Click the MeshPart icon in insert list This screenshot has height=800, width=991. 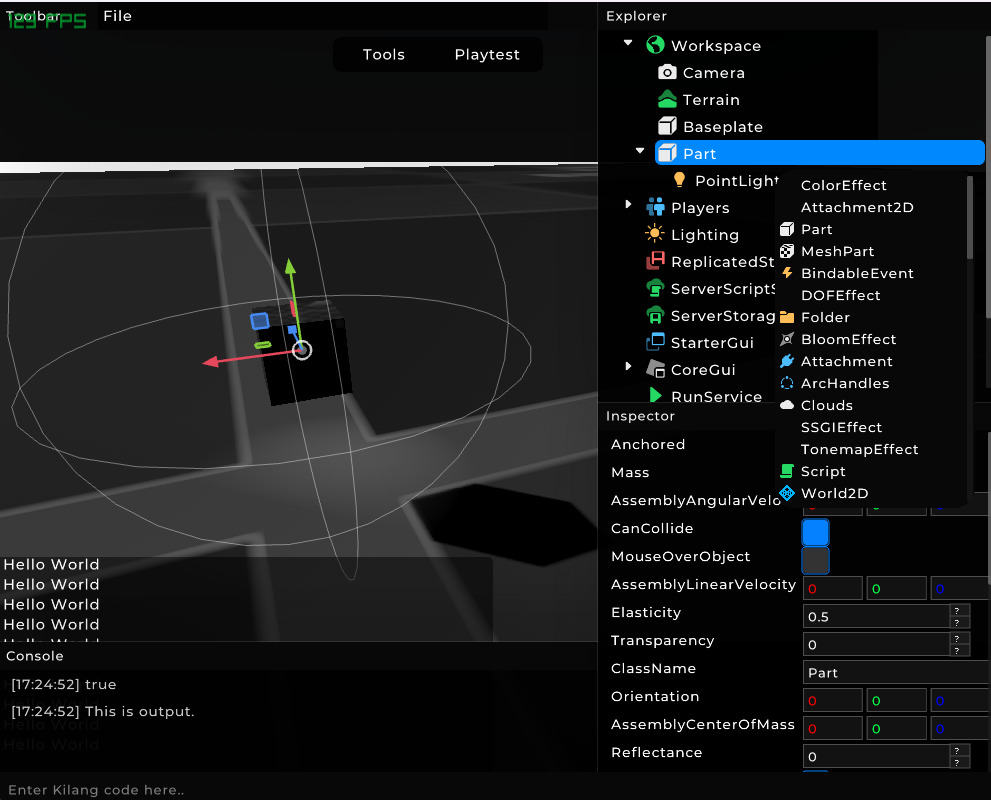[x=787, y=251]
